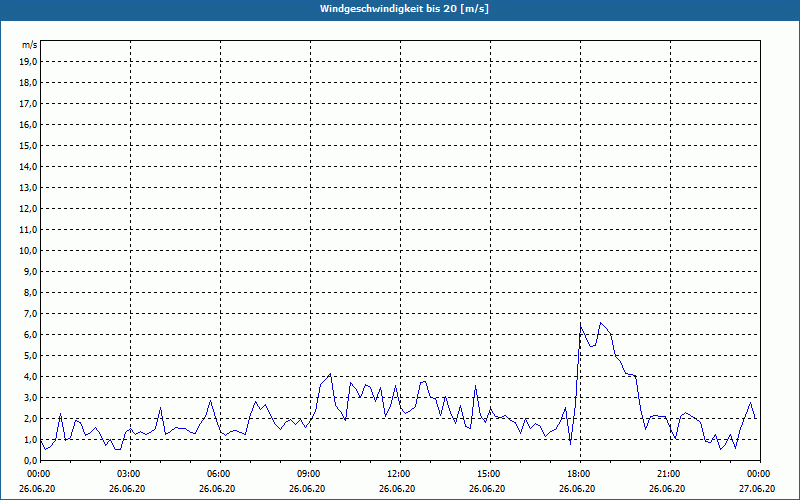Click the 19,0 y-axis label
This screenshot has height=500, width=800.
point(28,62)
